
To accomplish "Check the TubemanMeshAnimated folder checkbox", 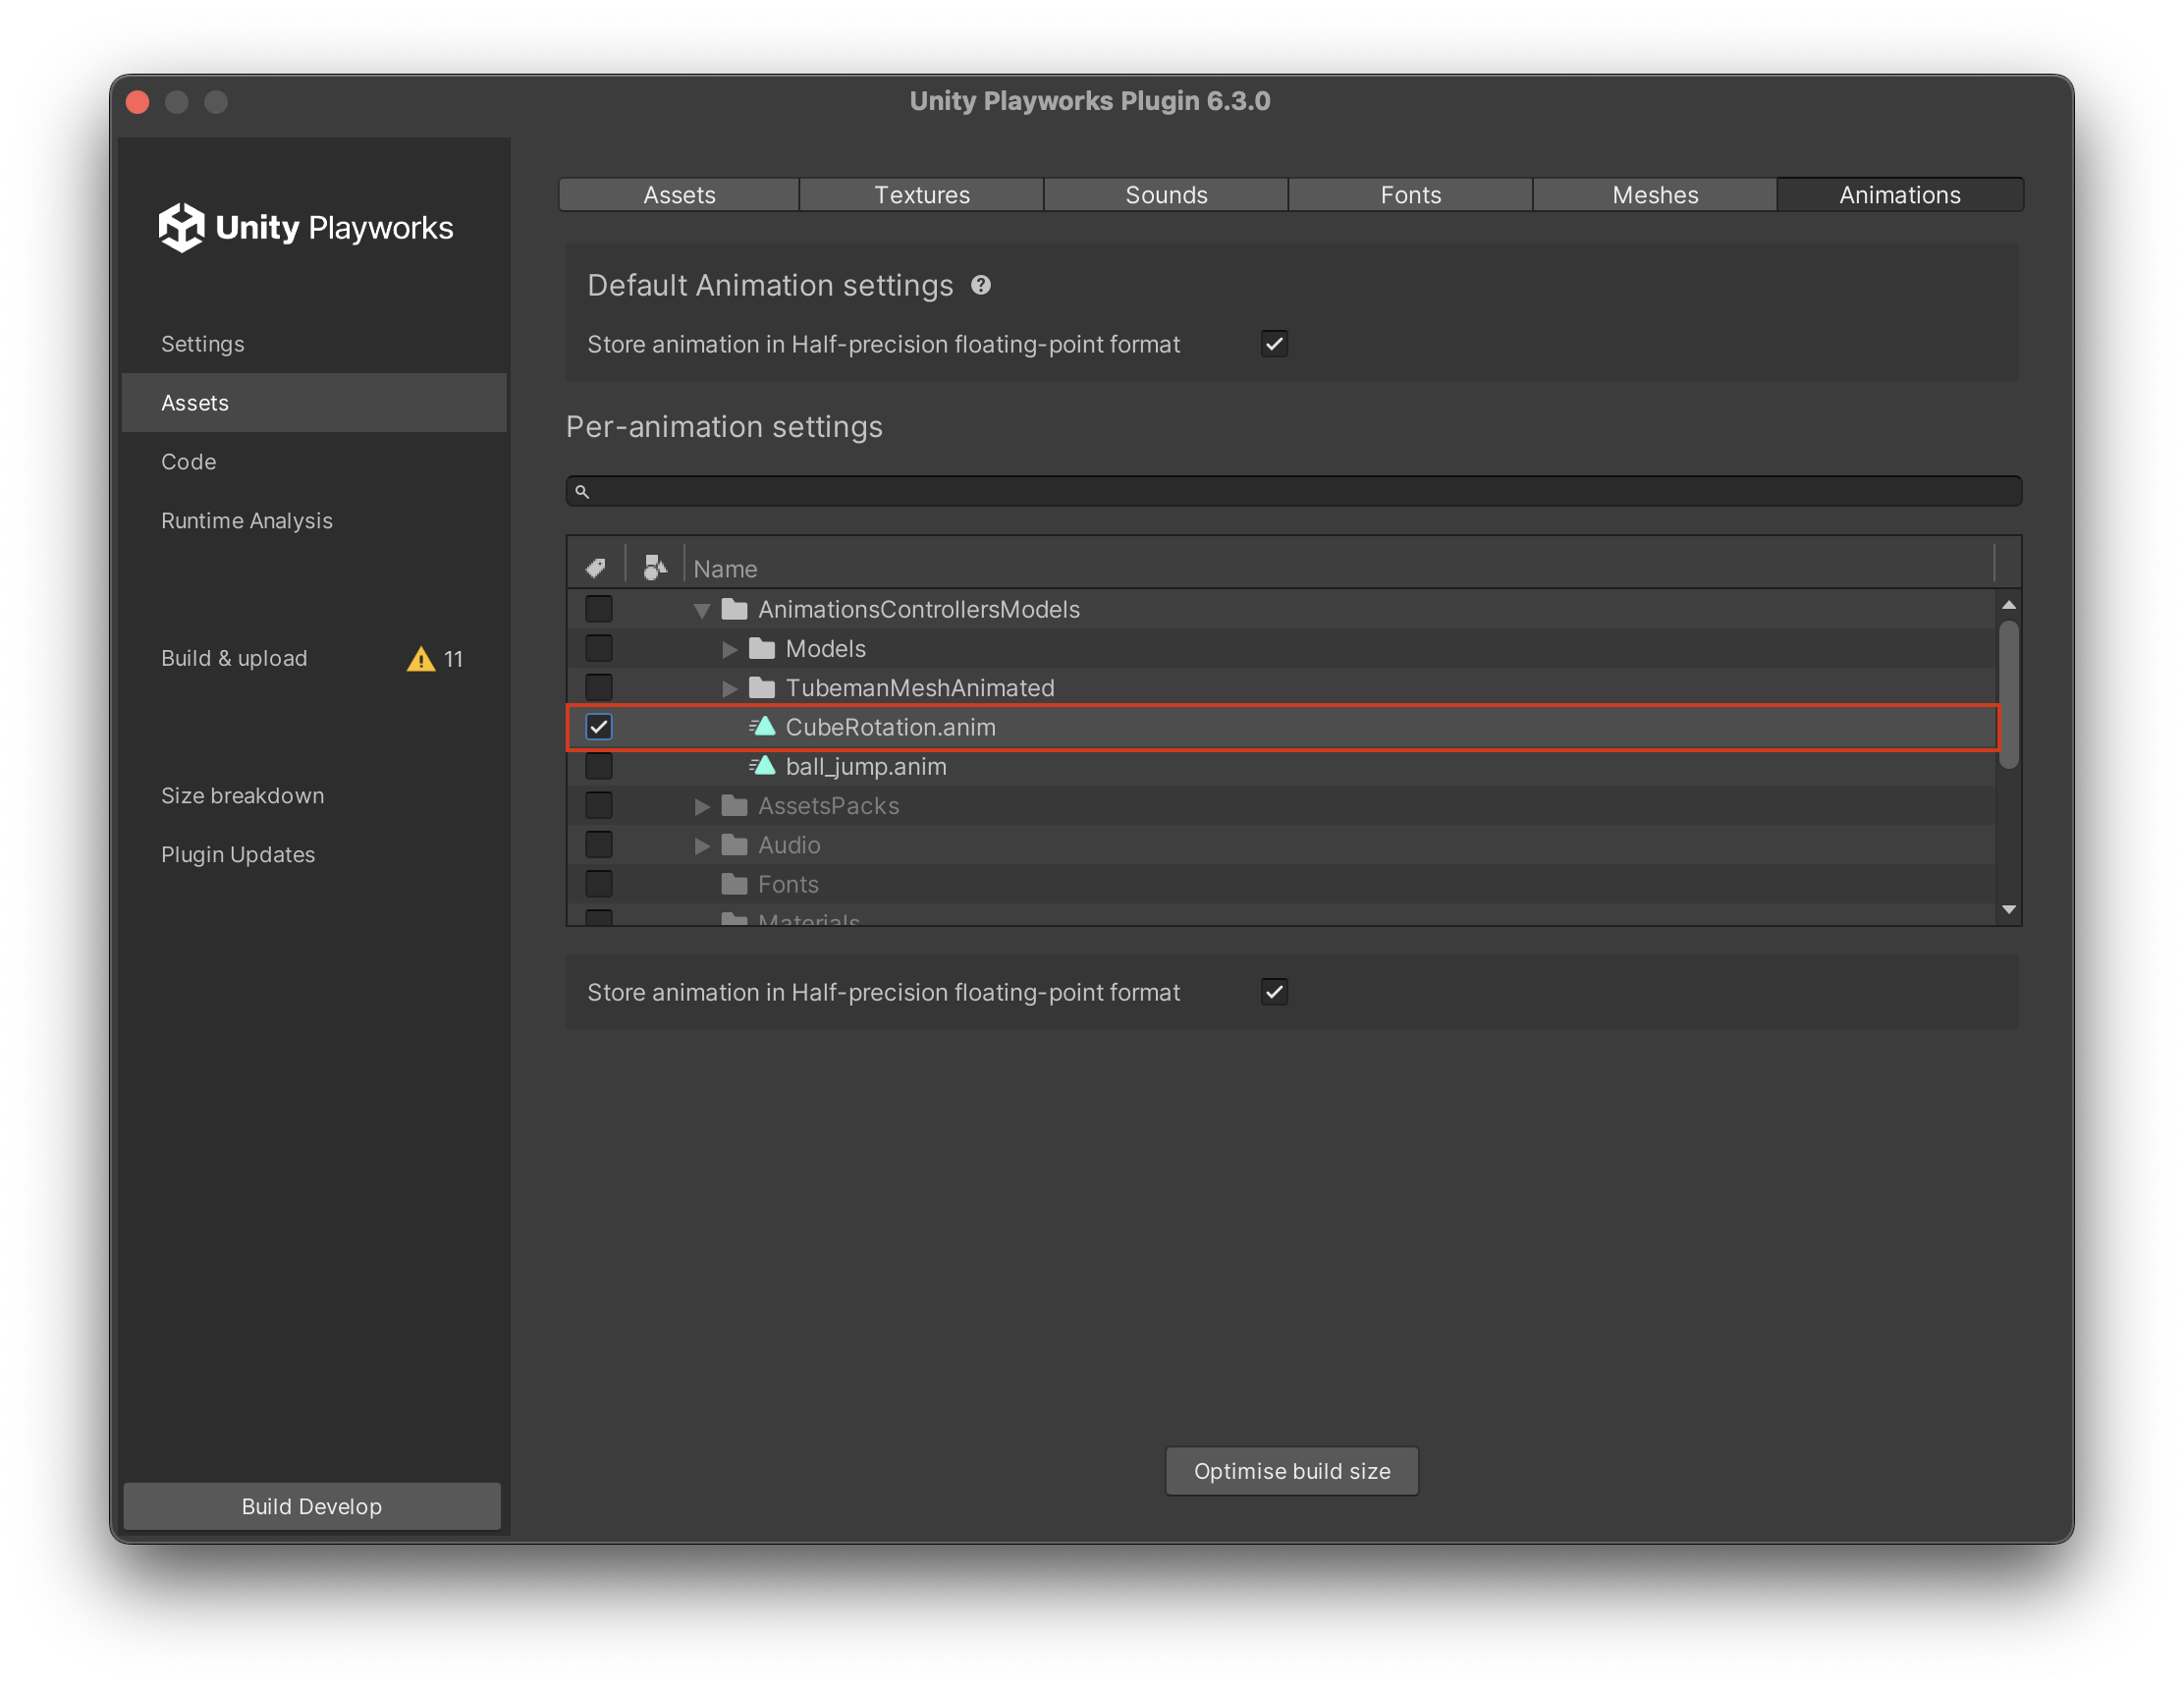I will (x=599, y=688).
